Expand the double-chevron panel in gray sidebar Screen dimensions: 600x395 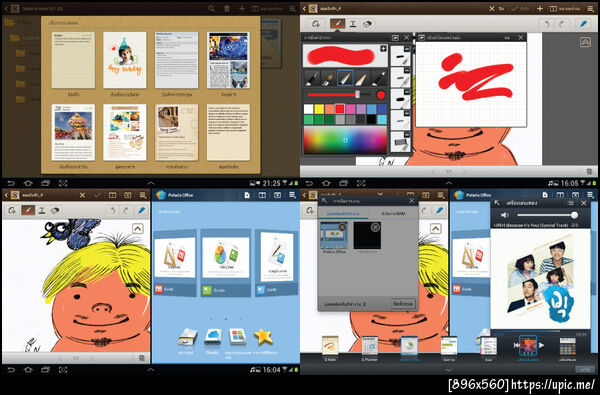(x=585, y=42)
